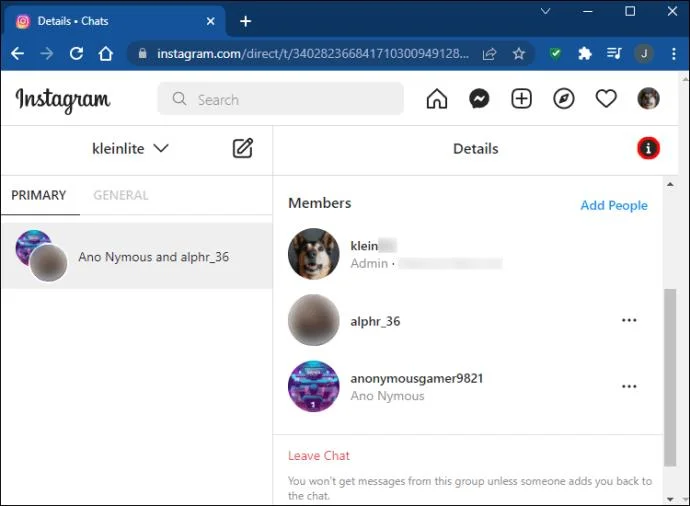Click Add People link
This screenshot has height=506, width=690.
coord(614,205)
